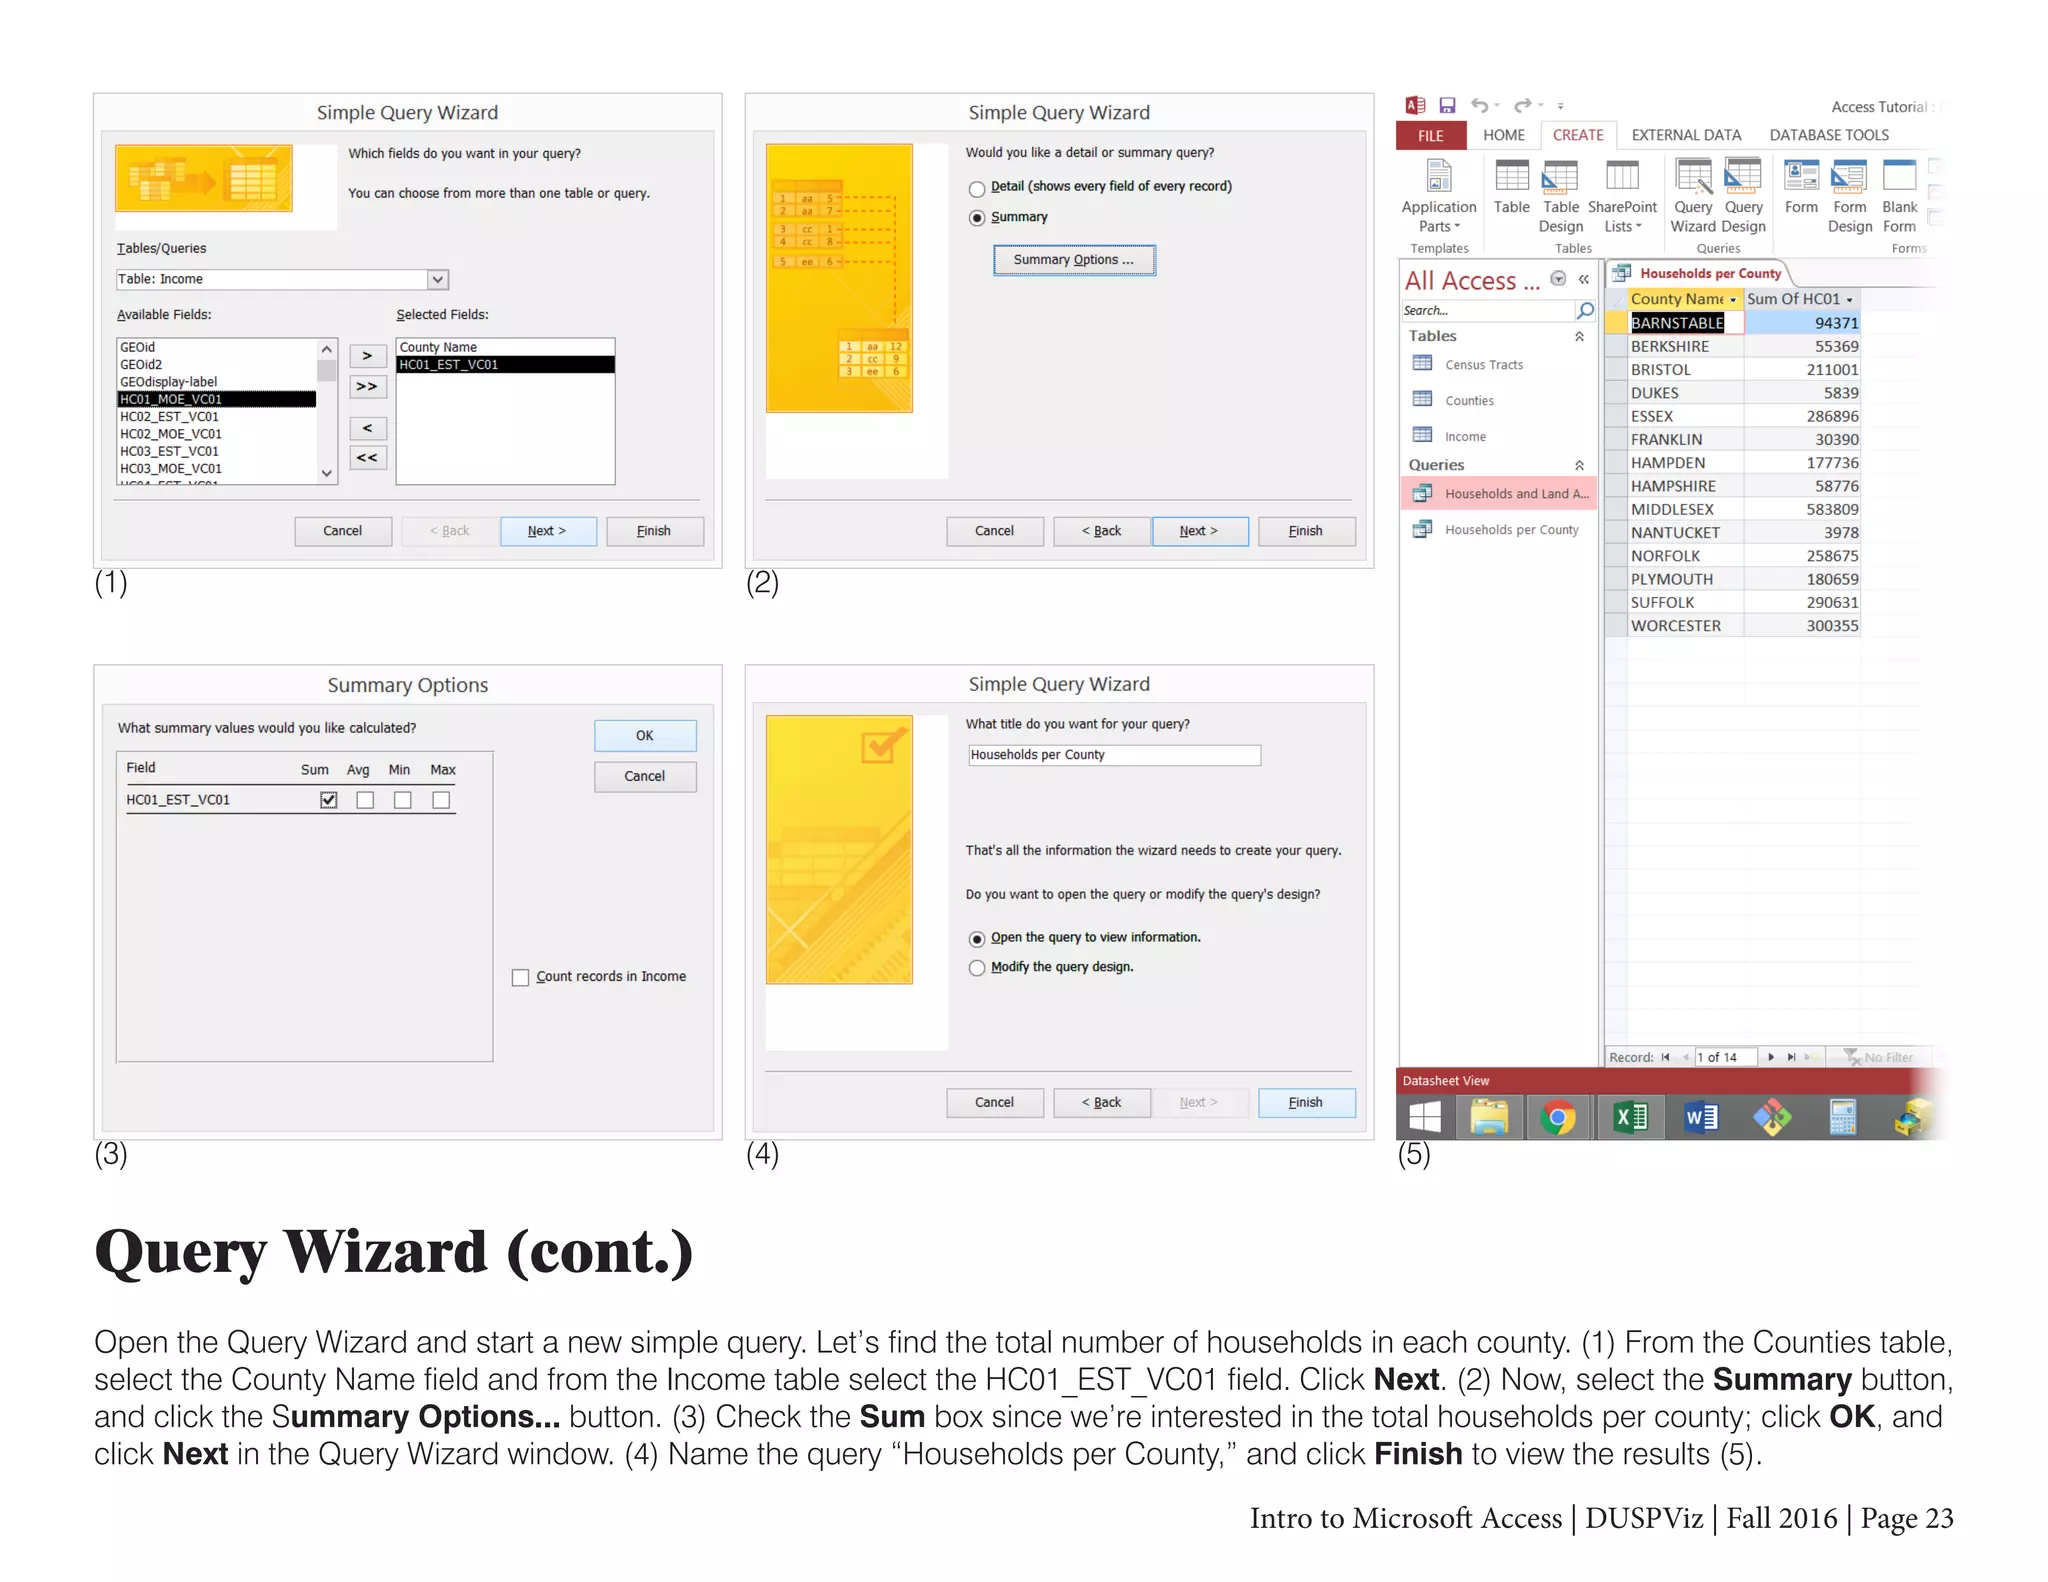Click the Access save icon in title bar
The width and height of the screenshot is (2048, 1582).
coord(1447,105)
